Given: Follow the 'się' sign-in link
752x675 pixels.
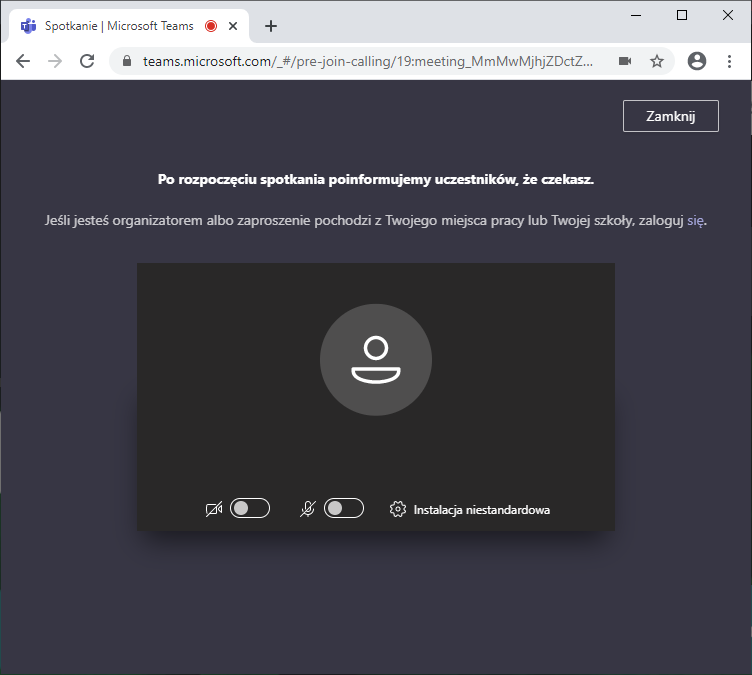Looking at the screenshot, I should coord(695,221).
